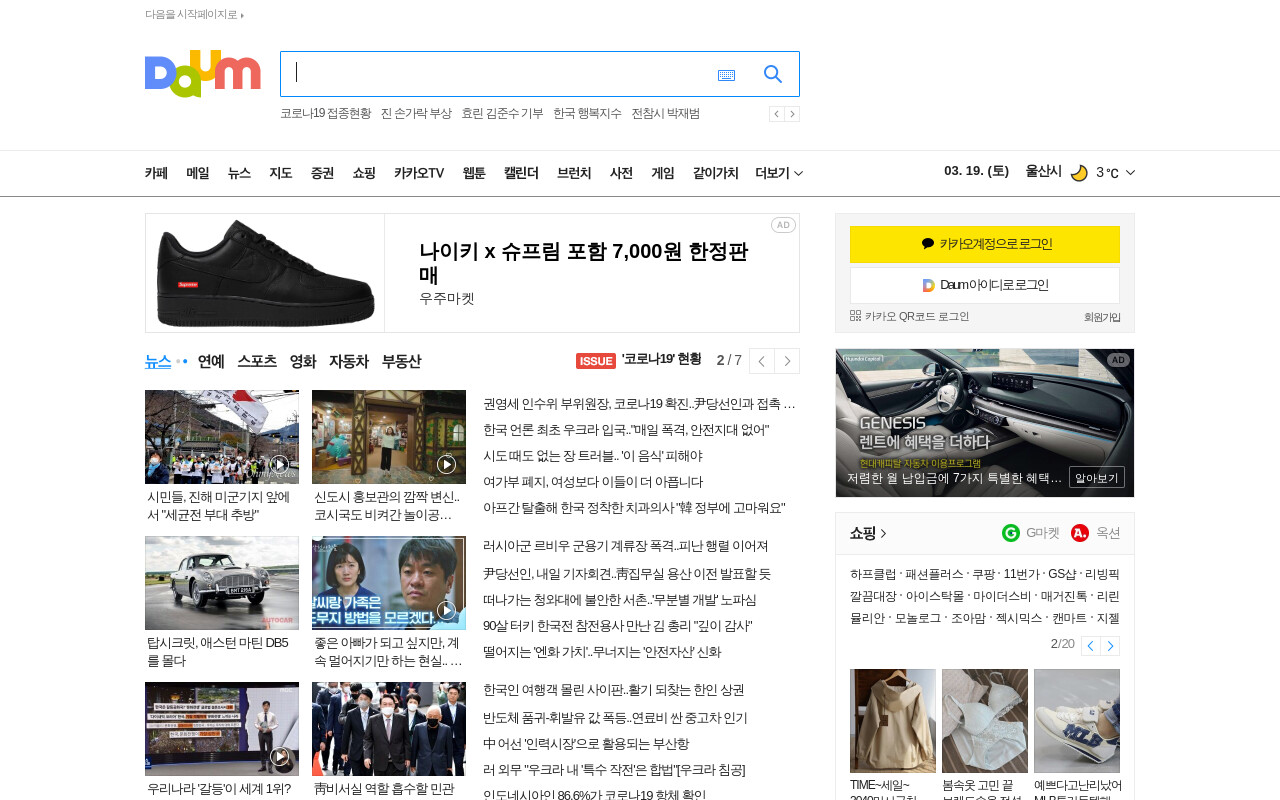The image size is (1280, 800).
Task: Select the 부동산 content tab
Action: click(x=401, y=361)
